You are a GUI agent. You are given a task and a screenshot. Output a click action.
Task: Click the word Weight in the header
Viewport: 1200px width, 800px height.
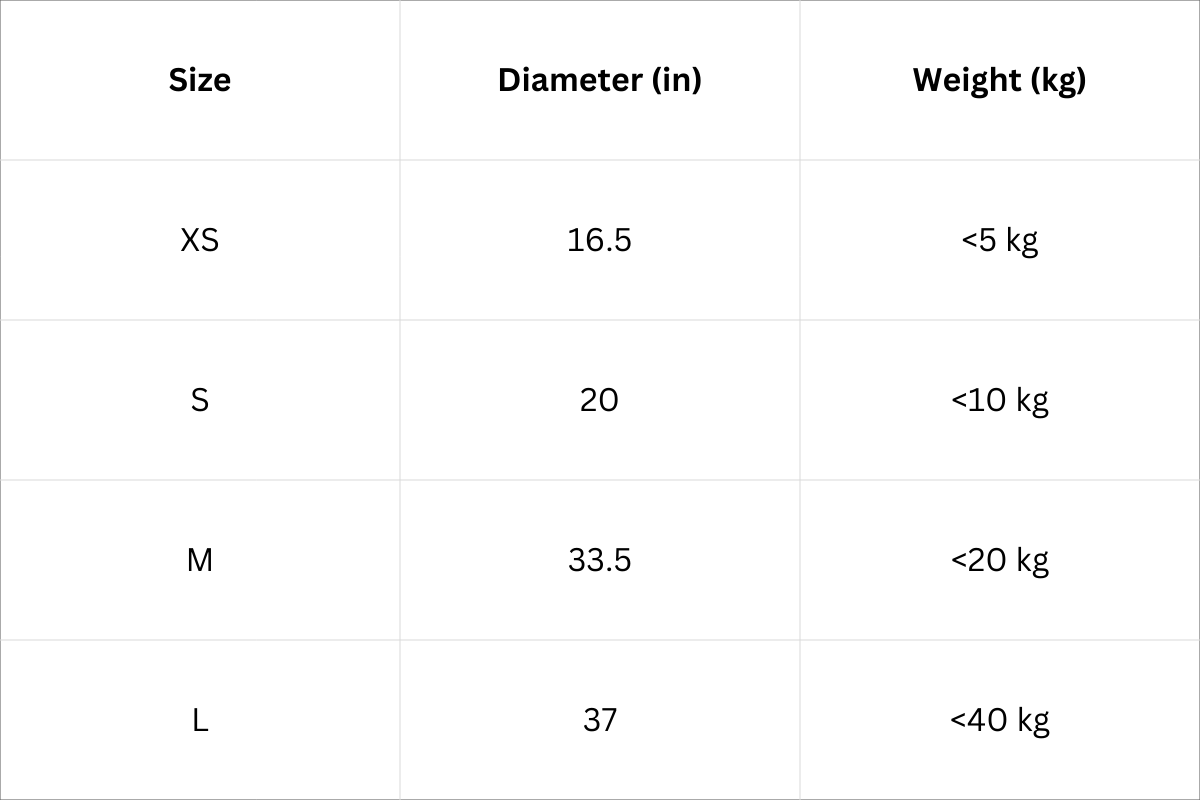[x=967, y=80]
